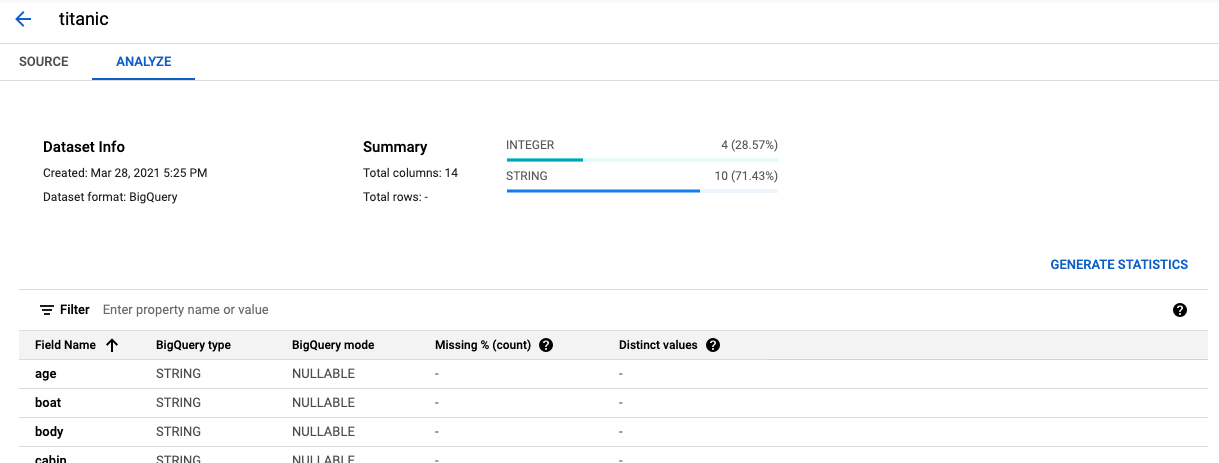Focus the filter property name input field
This screenshot has height=463, width=1219.
tap(400, 310)
